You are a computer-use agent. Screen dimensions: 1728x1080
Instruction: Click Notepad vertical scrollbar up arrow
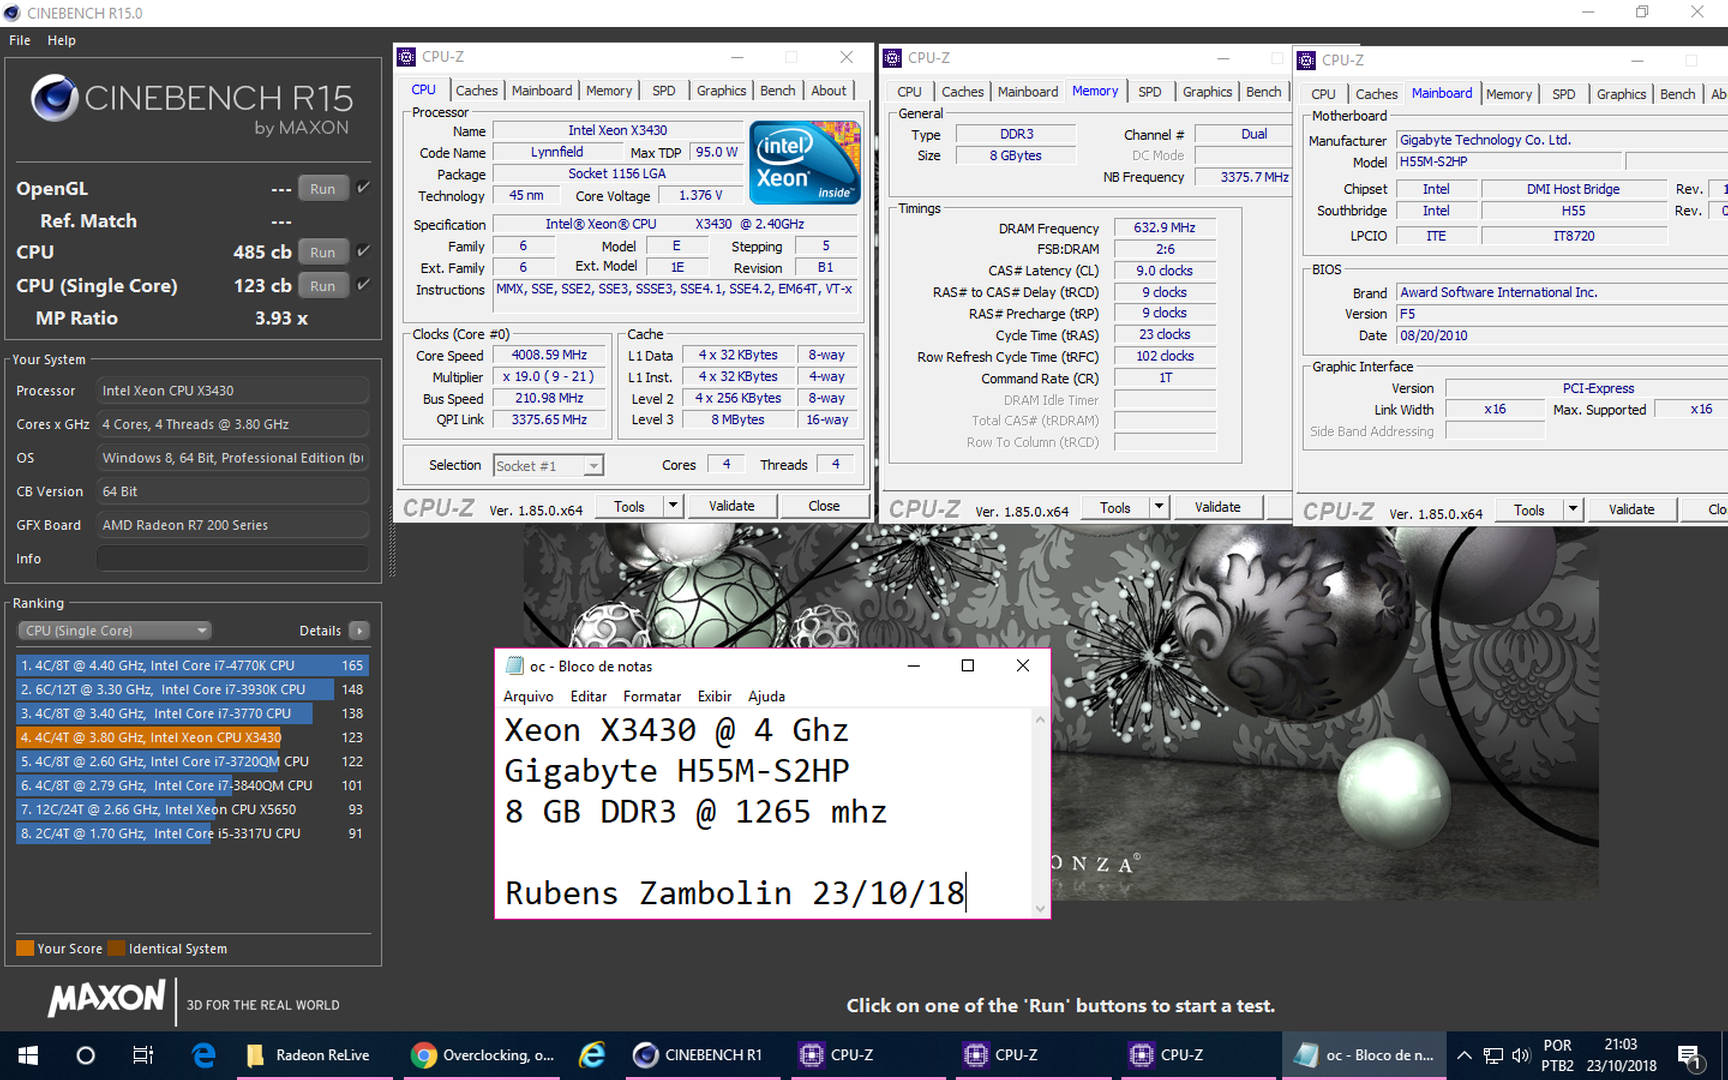(x=1040, y=719)
